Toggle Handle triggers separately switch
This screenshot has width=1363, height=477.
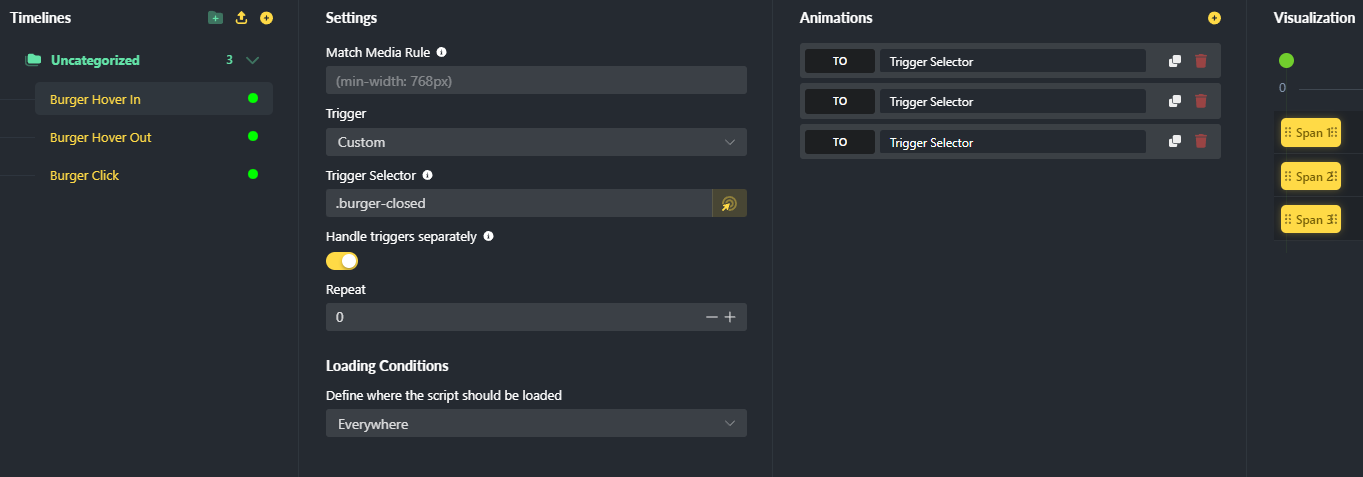coord(342,261)
